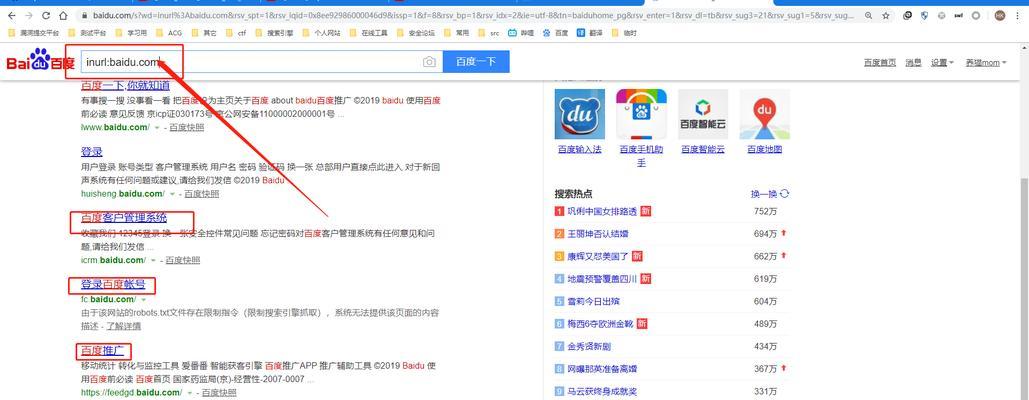Screen dimensions: 1029x400
Task: Open the account name dropdown ending in mom
Action: 986,63
